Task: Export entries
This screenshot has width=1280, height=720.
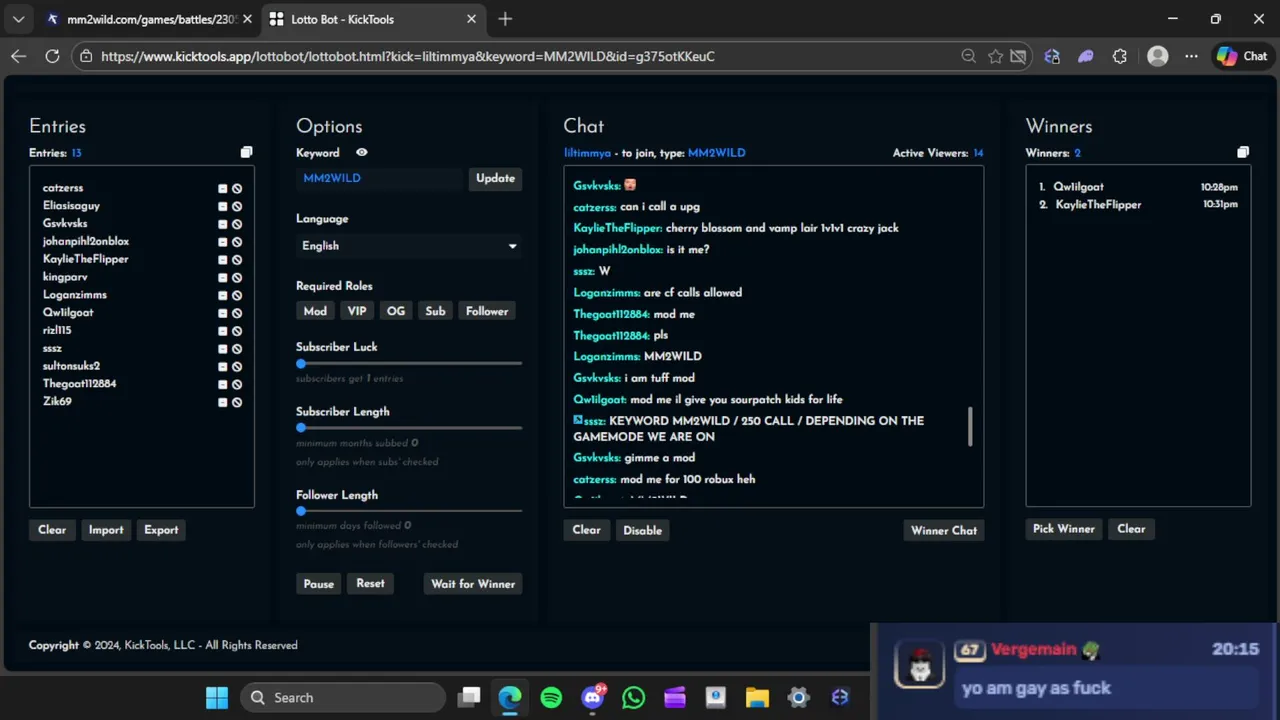Action: pyautogui.click(x=161, y=530)
